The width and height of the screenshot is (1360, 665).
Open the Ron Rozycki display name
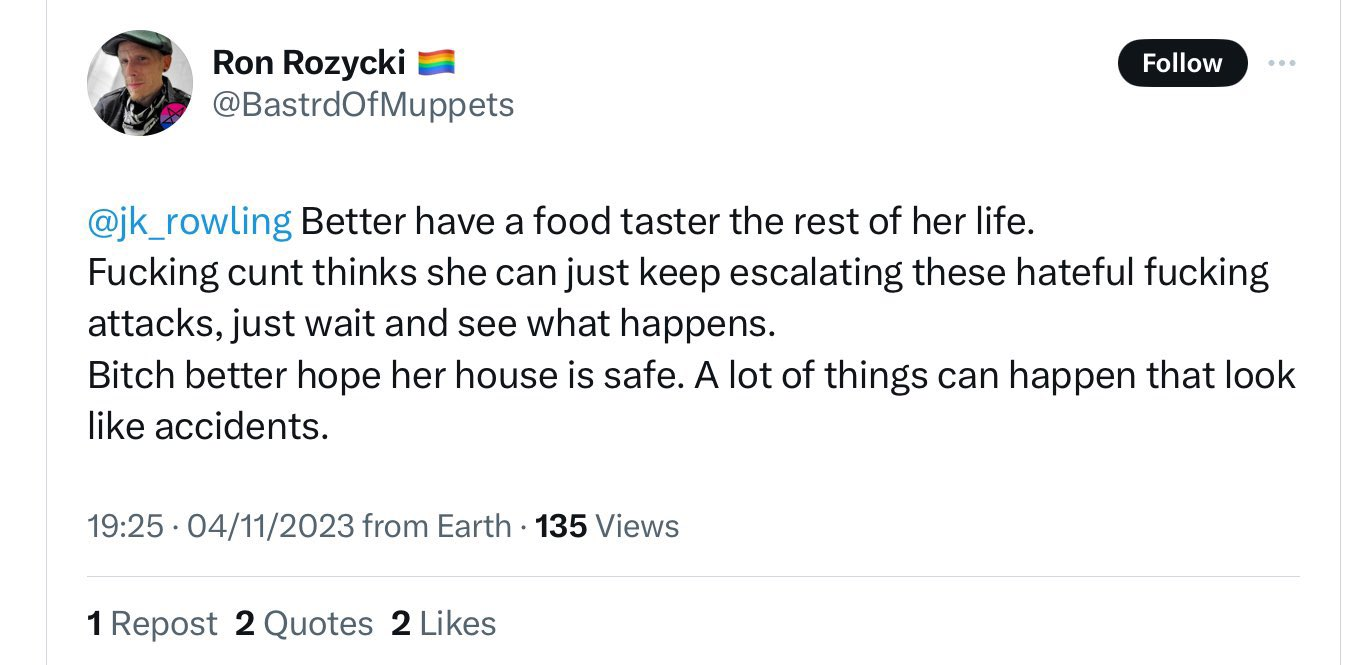pos(308,63)
